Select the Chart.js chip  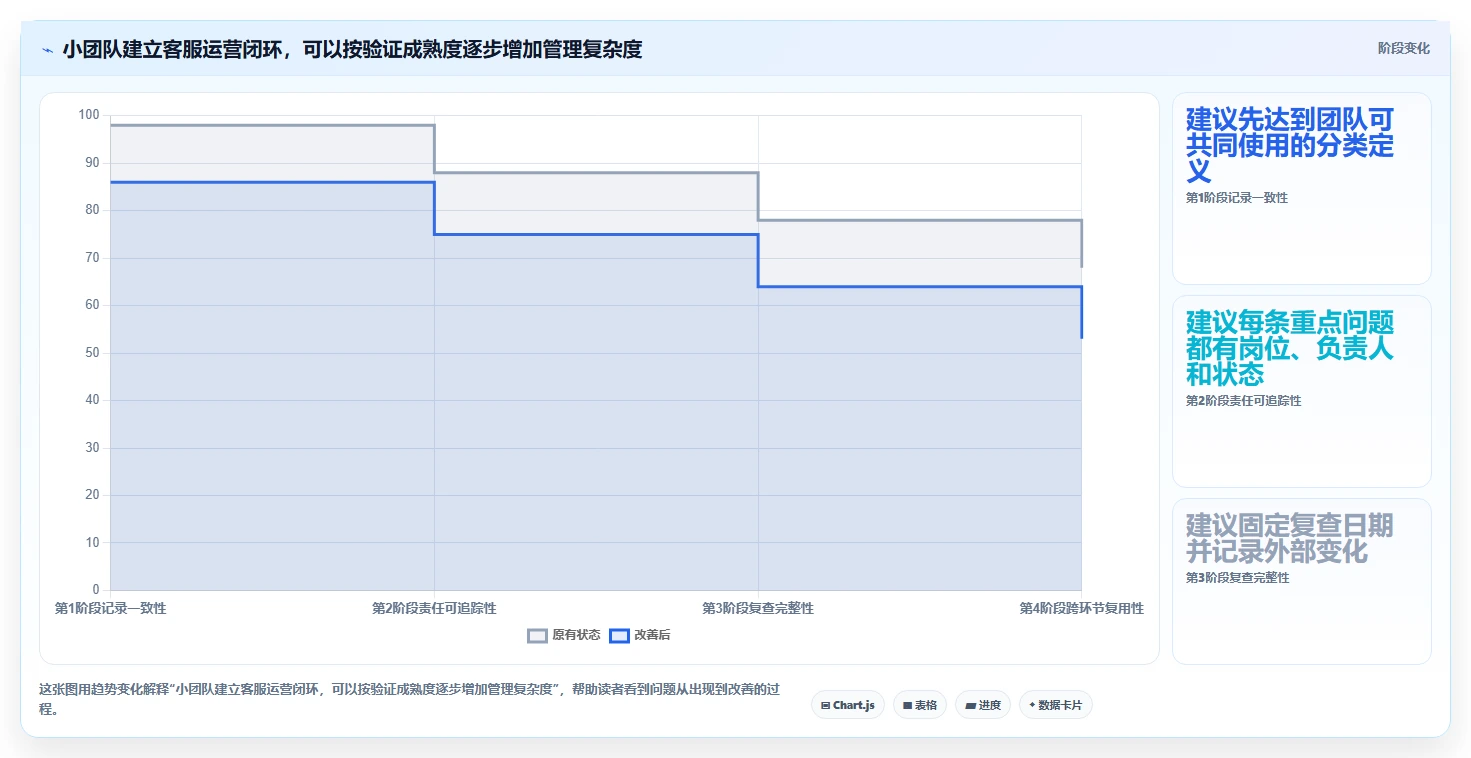pos(848,705)
